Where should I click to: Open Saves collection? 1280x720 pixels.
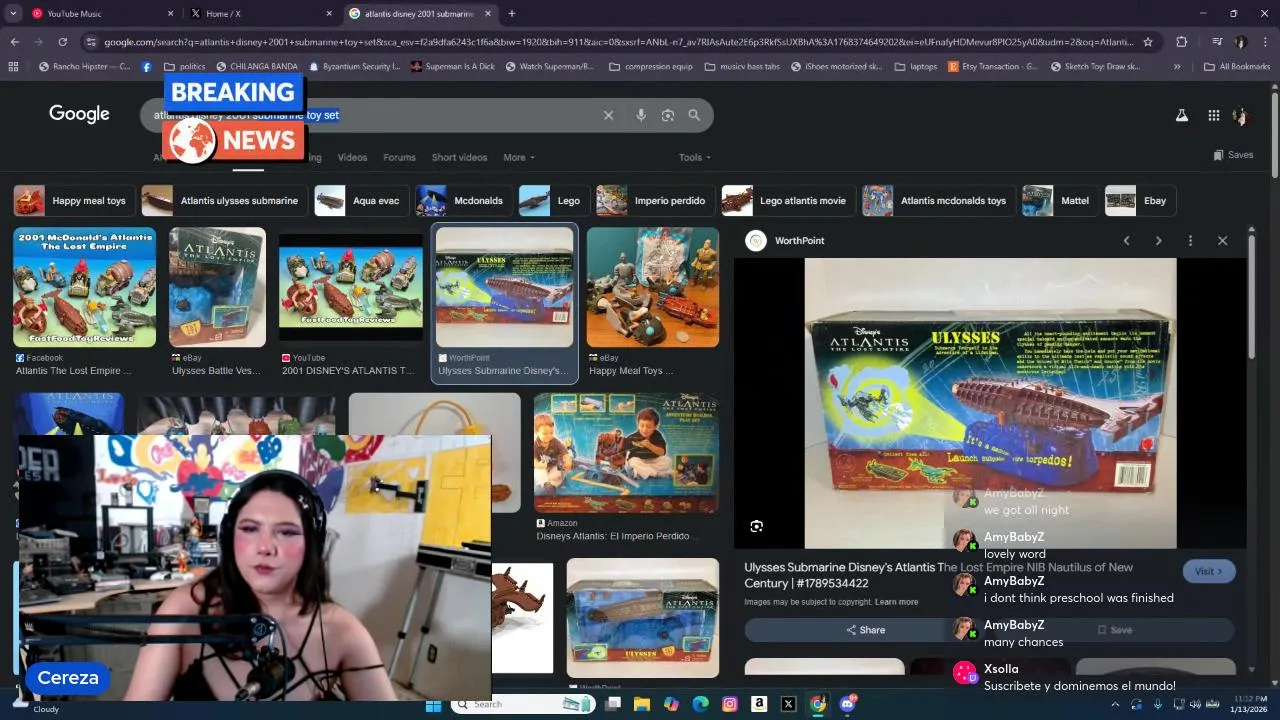coord(1233,155)
